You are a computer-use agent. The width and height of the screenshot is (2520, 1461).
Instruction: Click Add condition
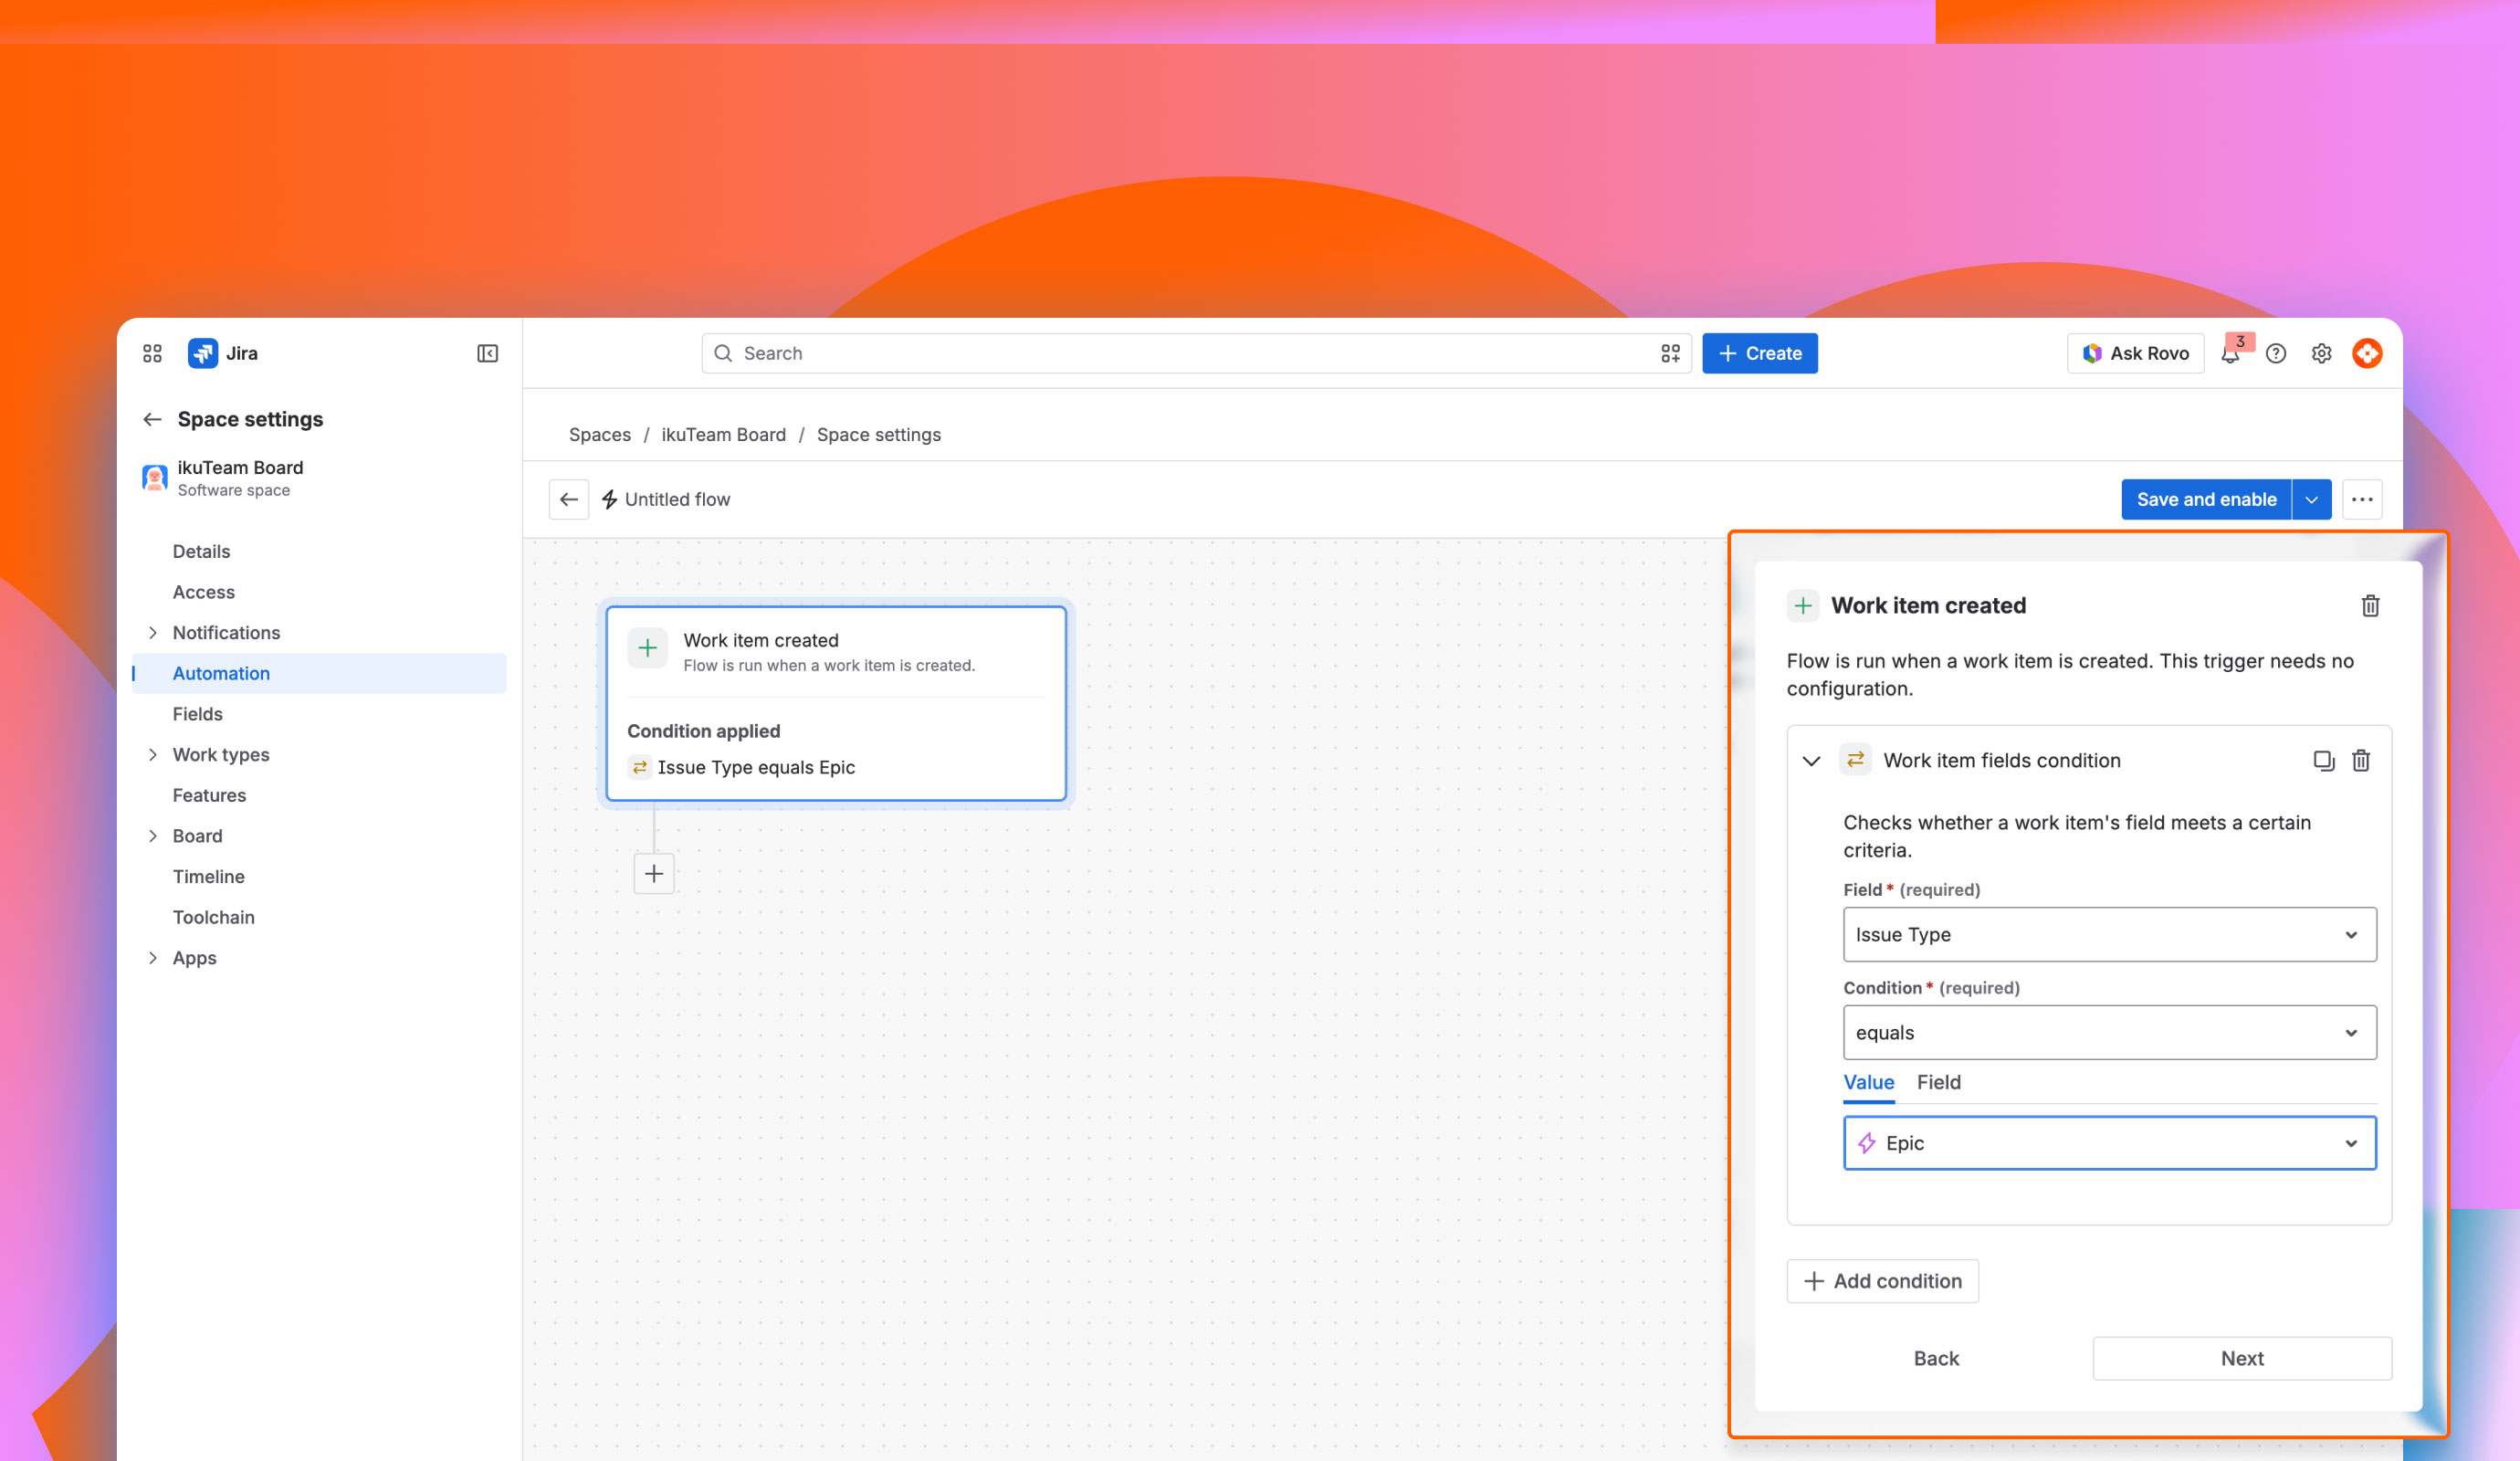point(1882,1281)
